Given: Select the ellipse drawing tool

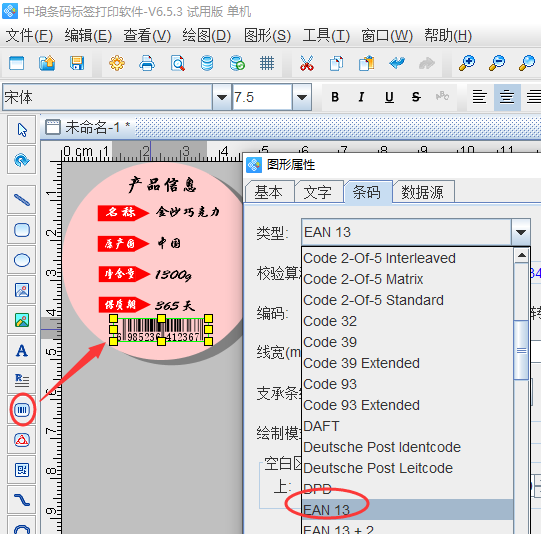Looking at the screenshot, I should click(22, 260).
